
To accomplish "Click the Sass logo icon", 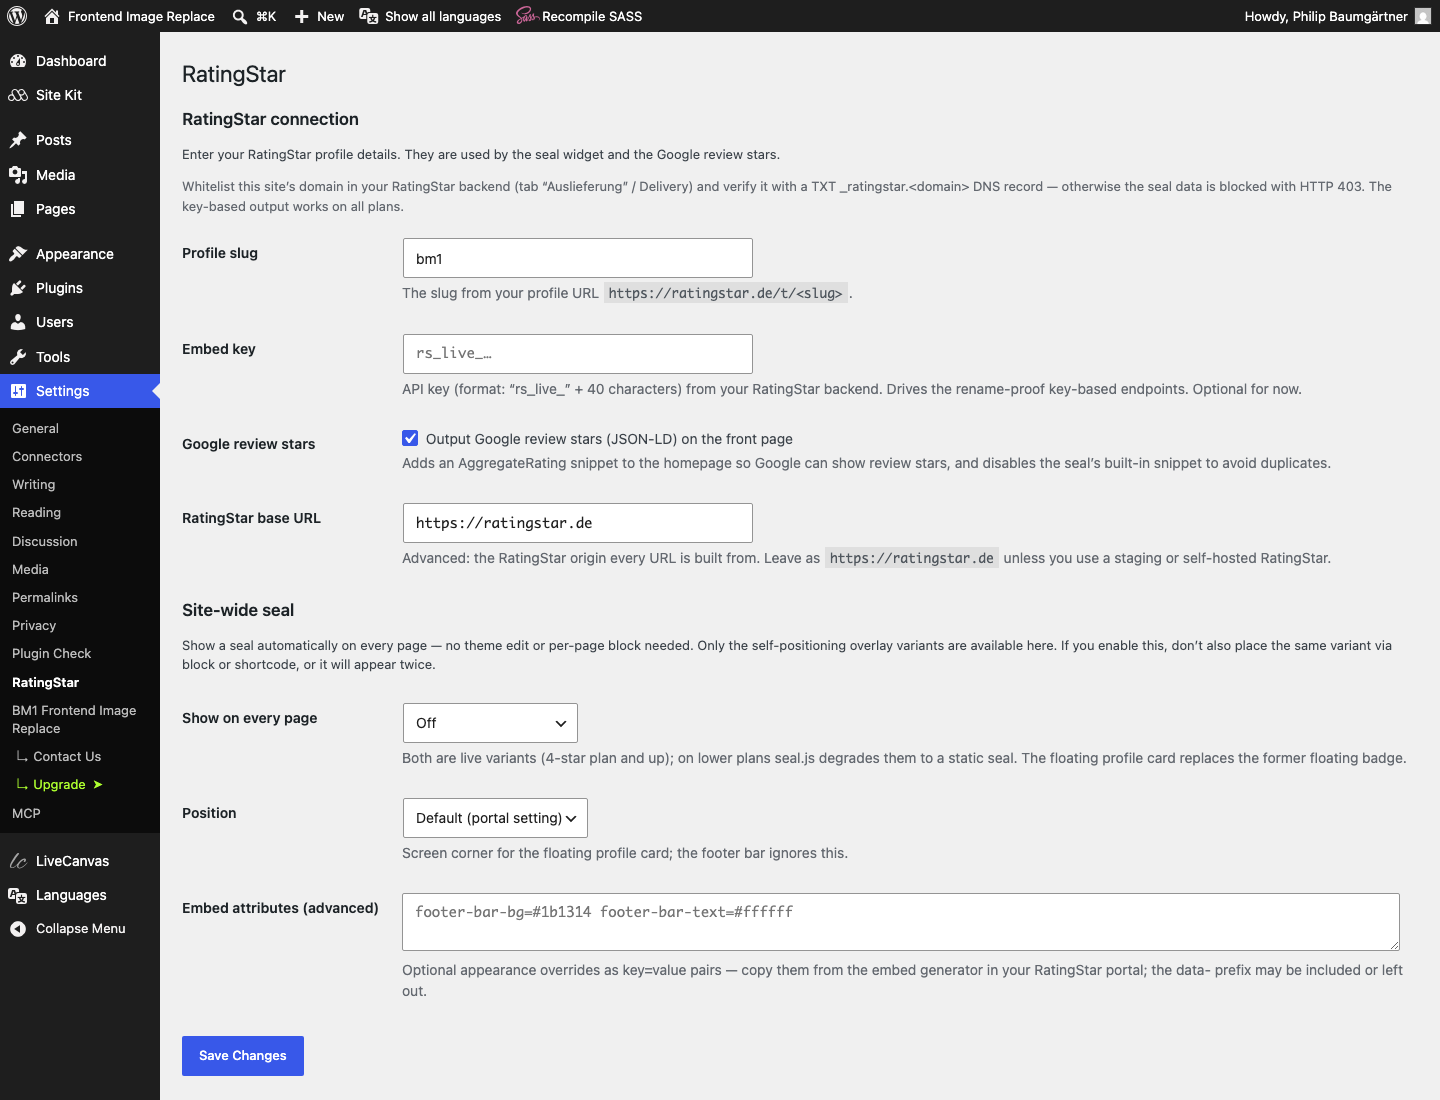I will click(527, 16).
